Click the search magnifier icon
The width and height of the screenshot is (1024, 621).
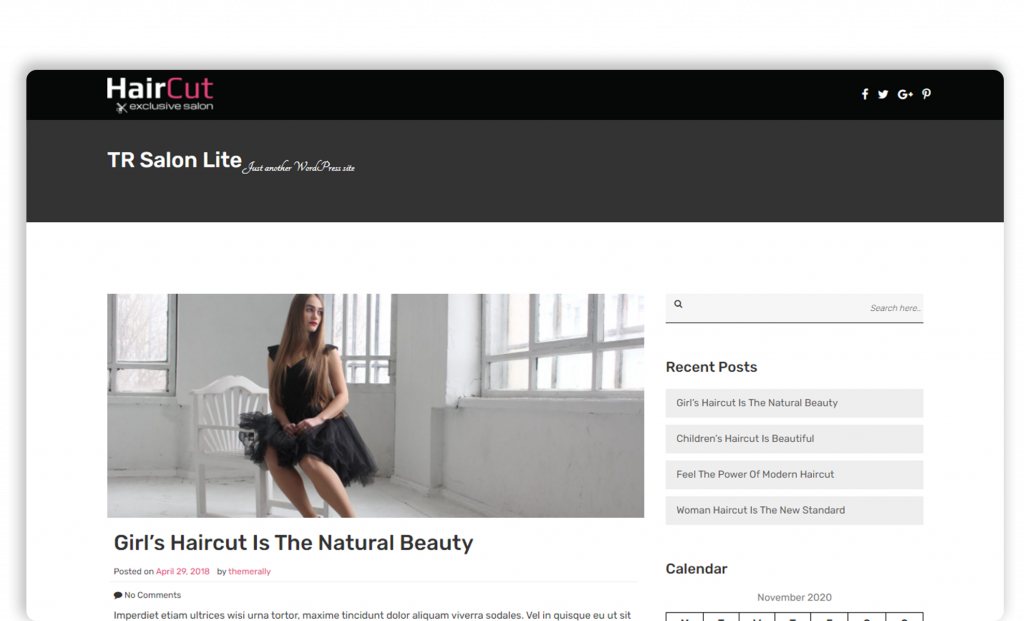click(678, 304)
